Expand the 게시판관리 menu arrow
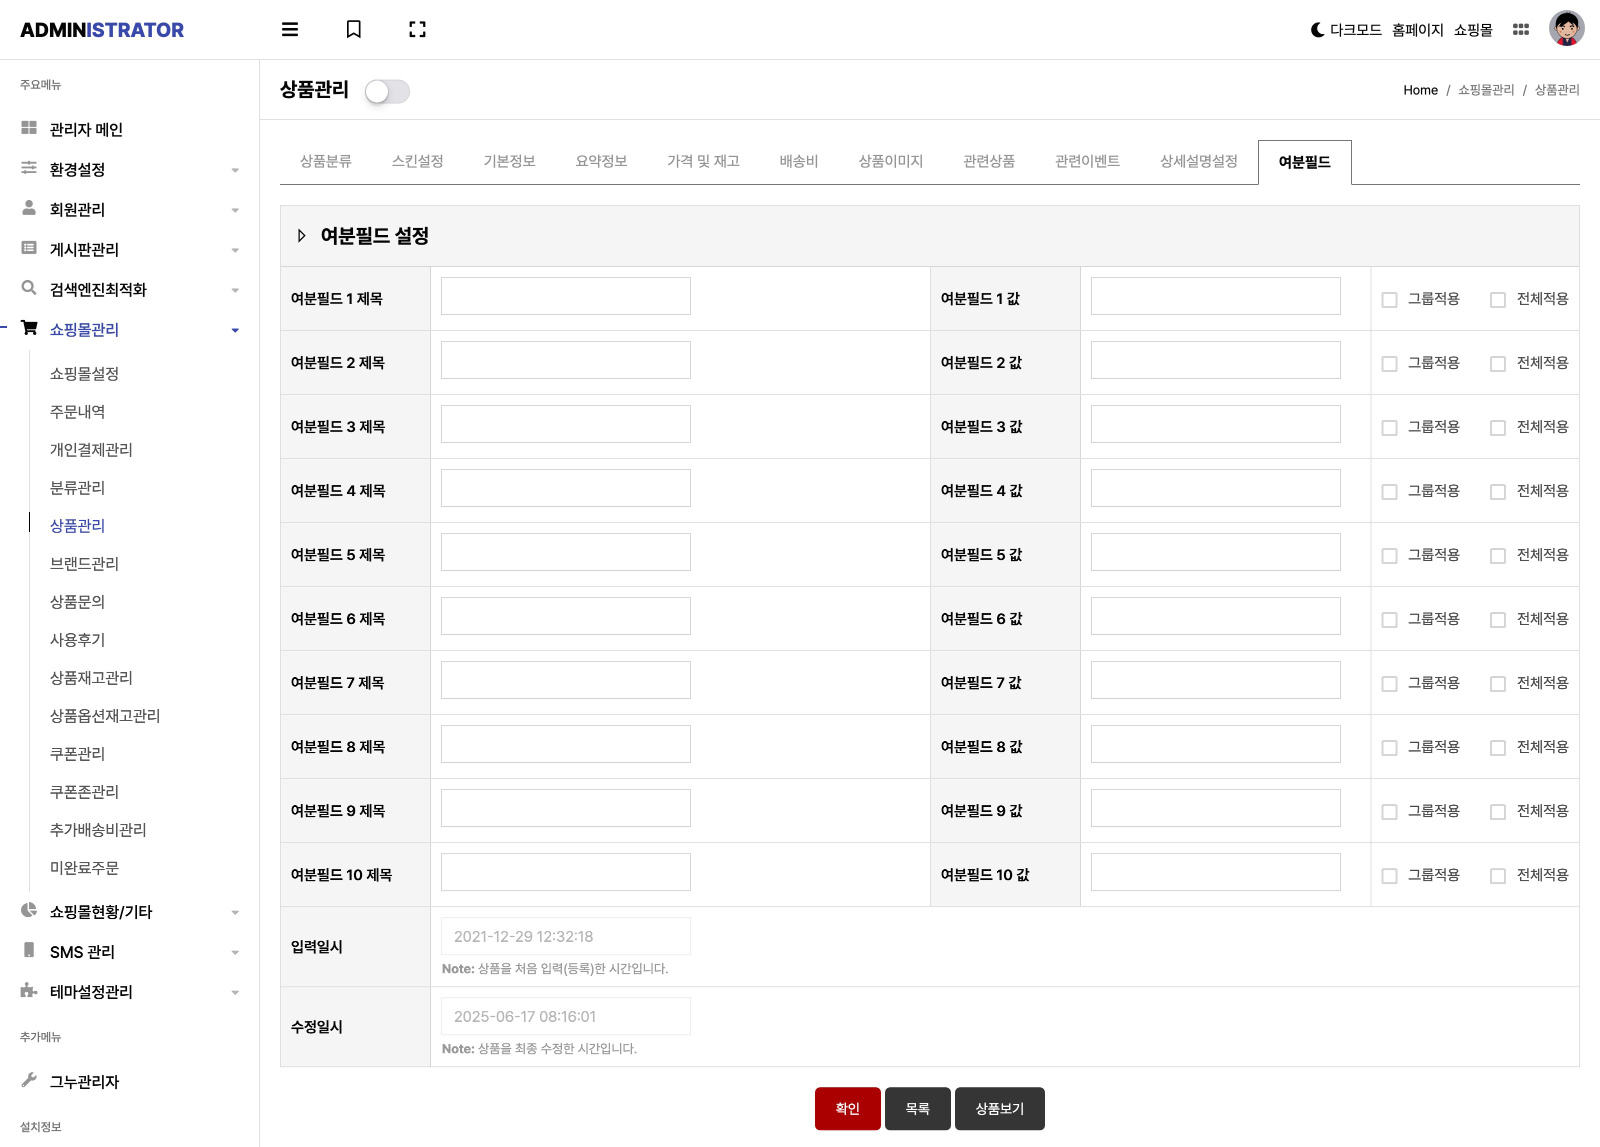Screen dimensions: 1600x1147 (x=235, y=250)
